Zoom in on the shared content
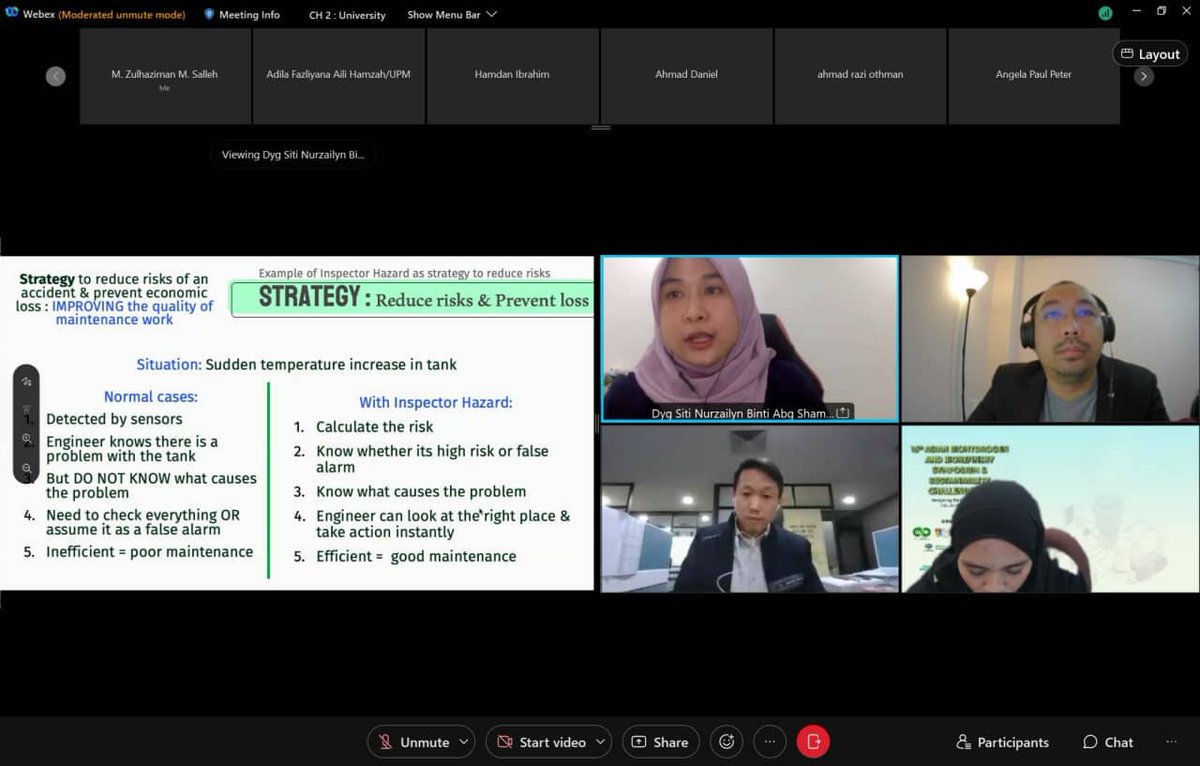 click(x=27, y=439)
